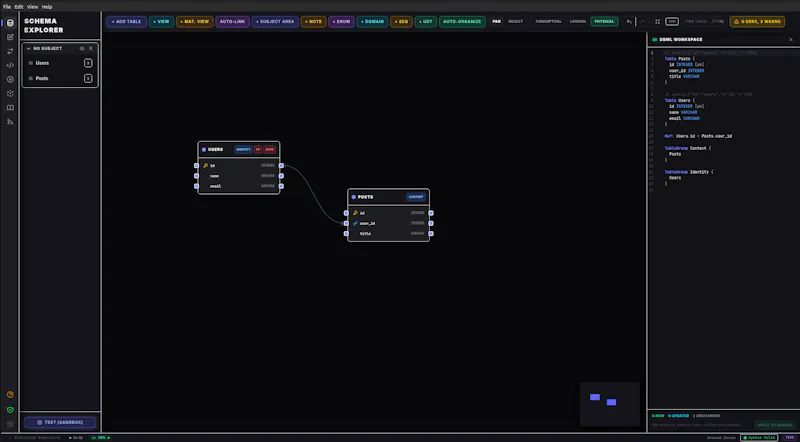Collapse the No Subject group chevron
The width and height of the screenshot is (800, 442).
(29, 48)
